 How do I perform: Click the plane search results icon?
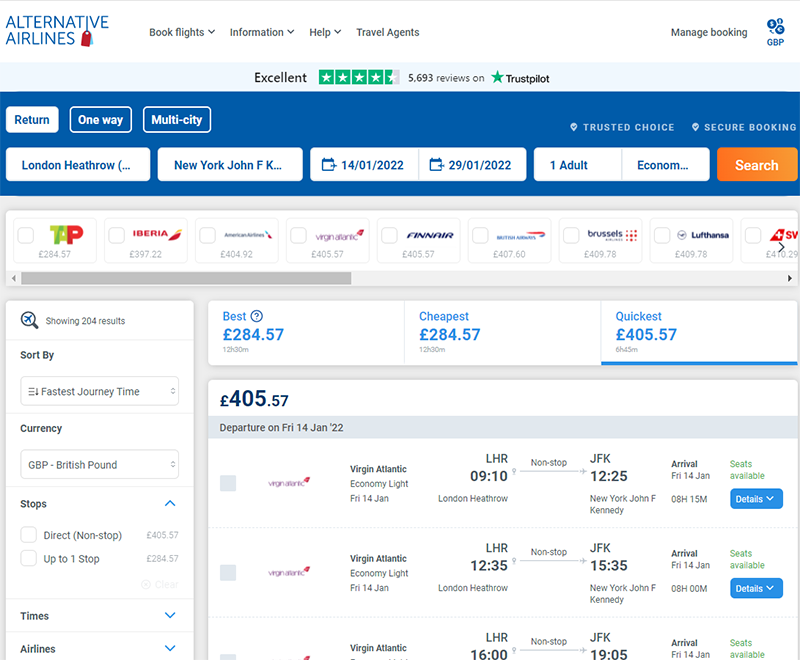(x=29, y=320)
